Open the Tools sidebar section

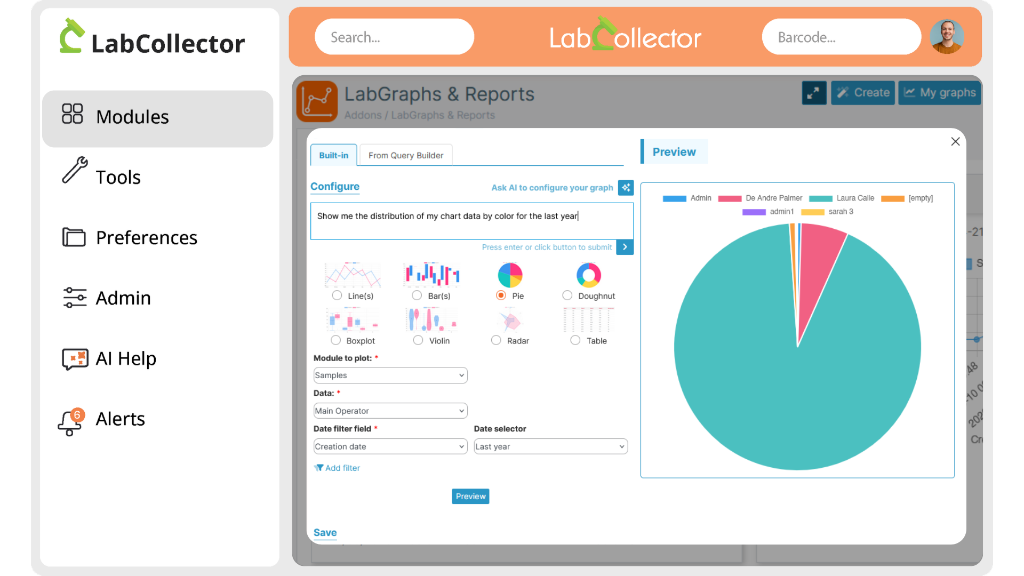(118, 177)
